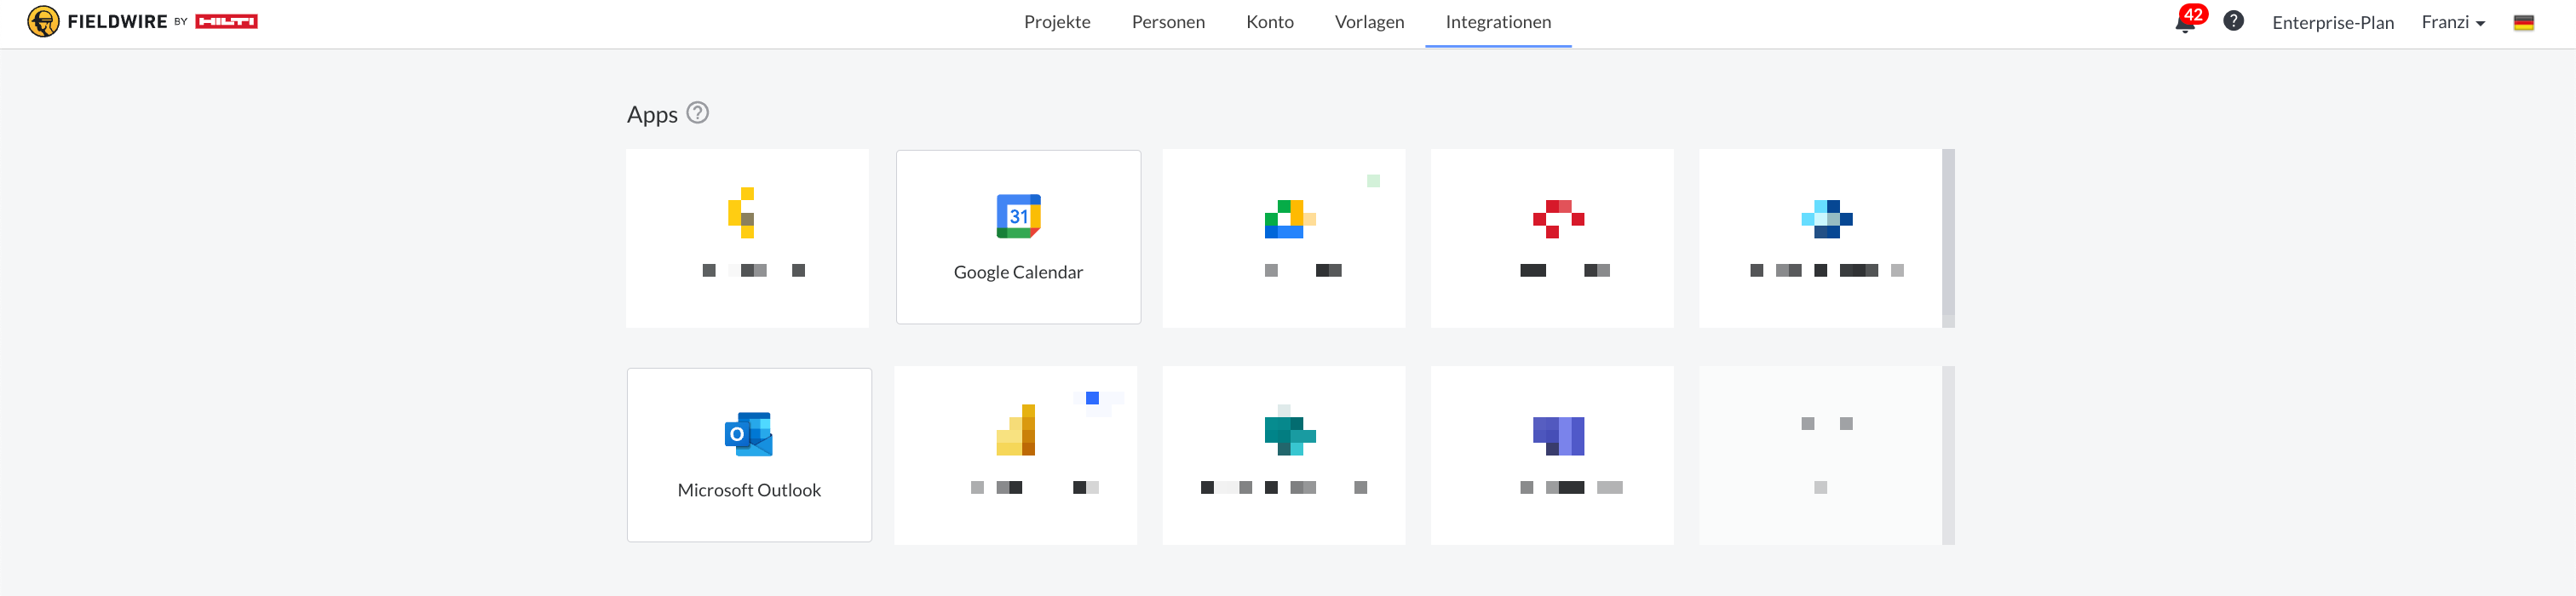
Task: Click the red Hilti logo
Action: coord(226,22)
